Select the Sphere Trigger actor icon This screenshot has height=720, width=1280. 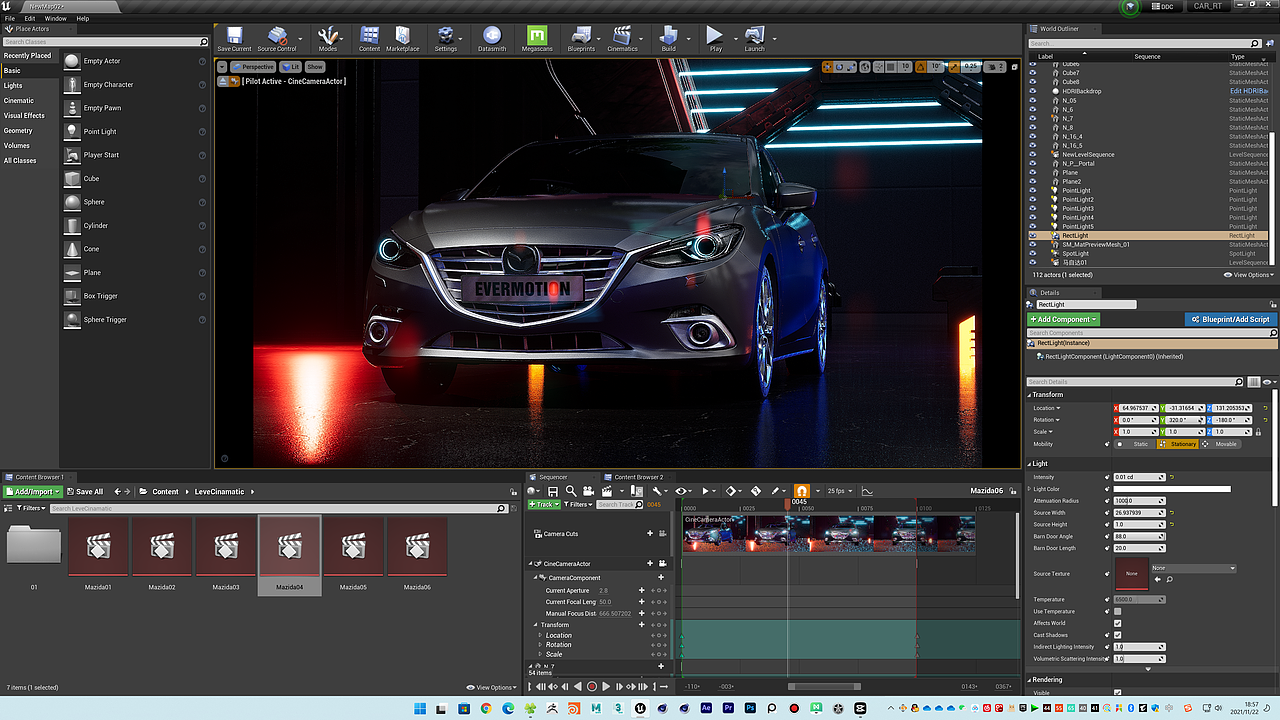(x=72, y=319)
